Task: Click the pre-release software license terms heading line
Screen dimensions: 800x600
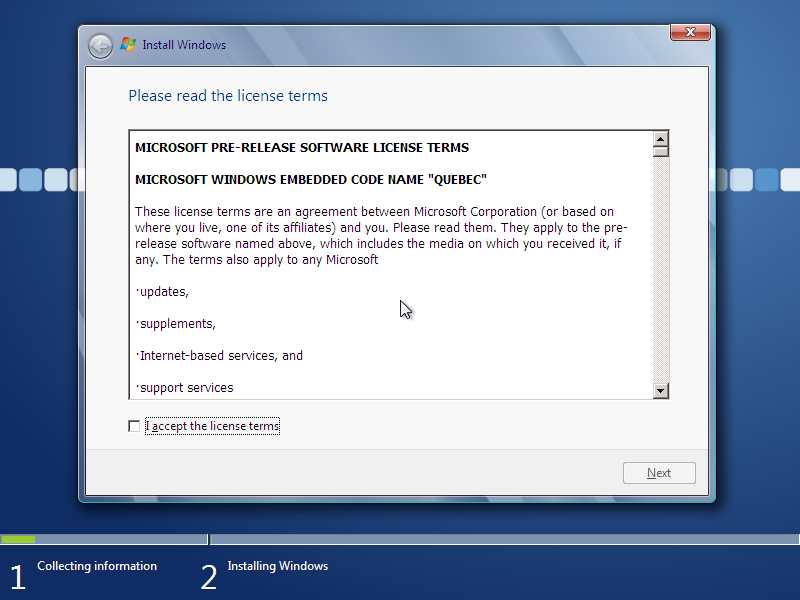Action: (302, 147)
